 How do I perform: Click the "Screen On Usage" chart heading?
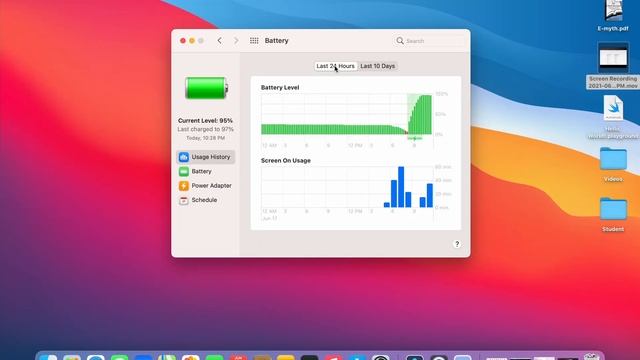[286, 160]
